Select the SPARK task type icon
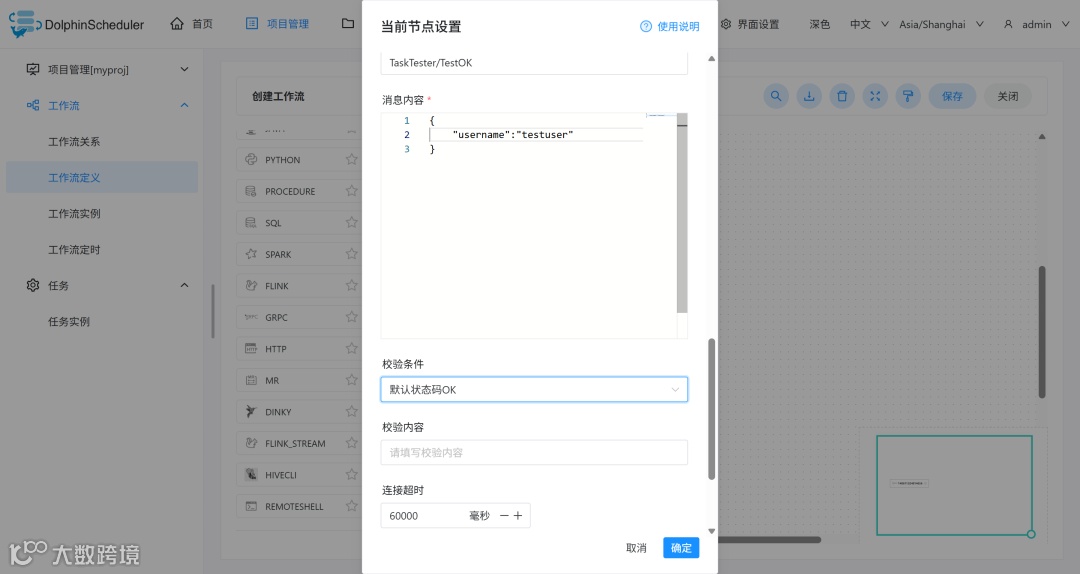The width and height of the screenshot is (1080, 574). coord(251,254)
